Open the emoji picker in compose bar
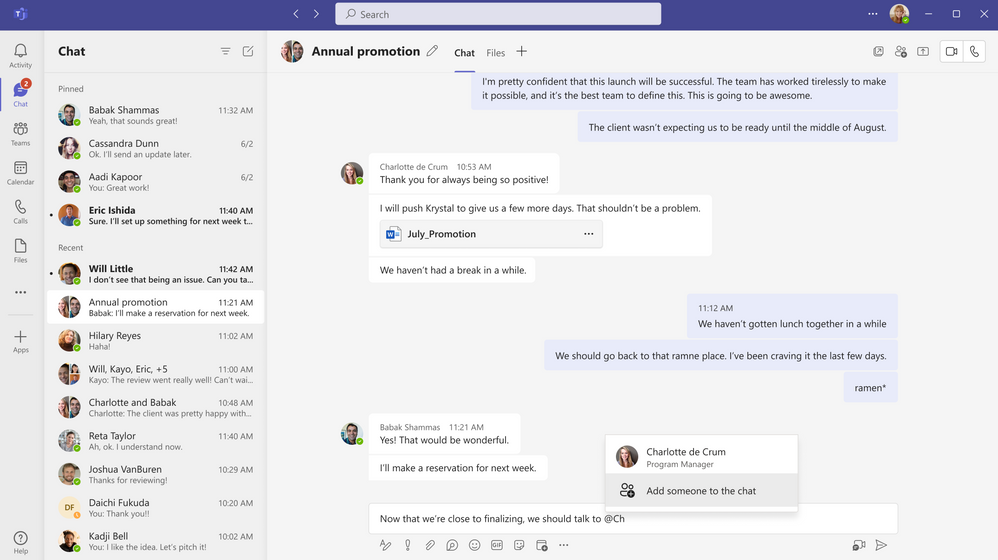The height and width of the screenshot is (560, 998). [x=475, y=545]
